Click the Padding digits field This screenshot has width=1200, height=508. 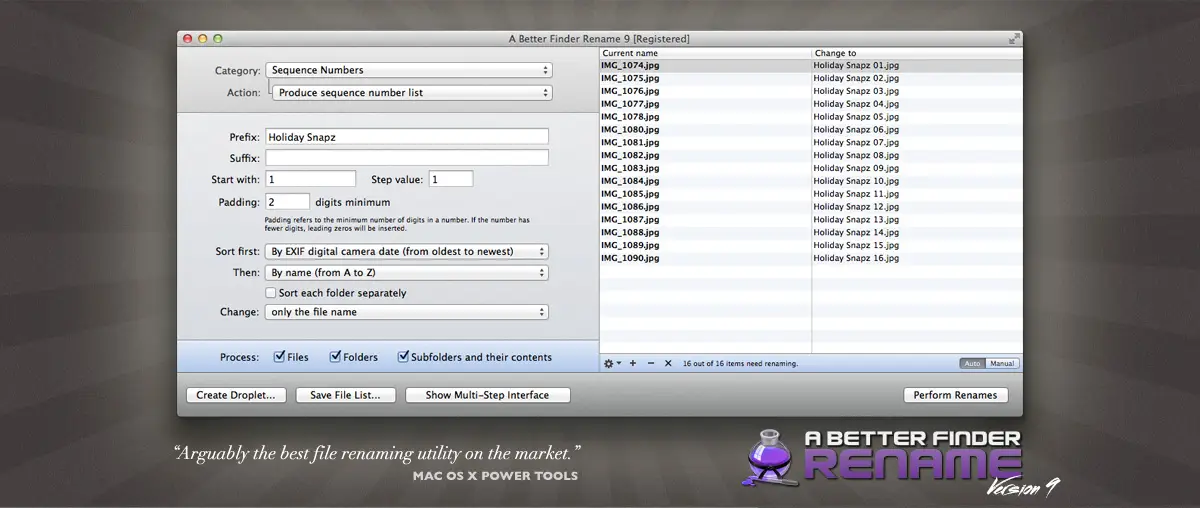tap(288, 201)
